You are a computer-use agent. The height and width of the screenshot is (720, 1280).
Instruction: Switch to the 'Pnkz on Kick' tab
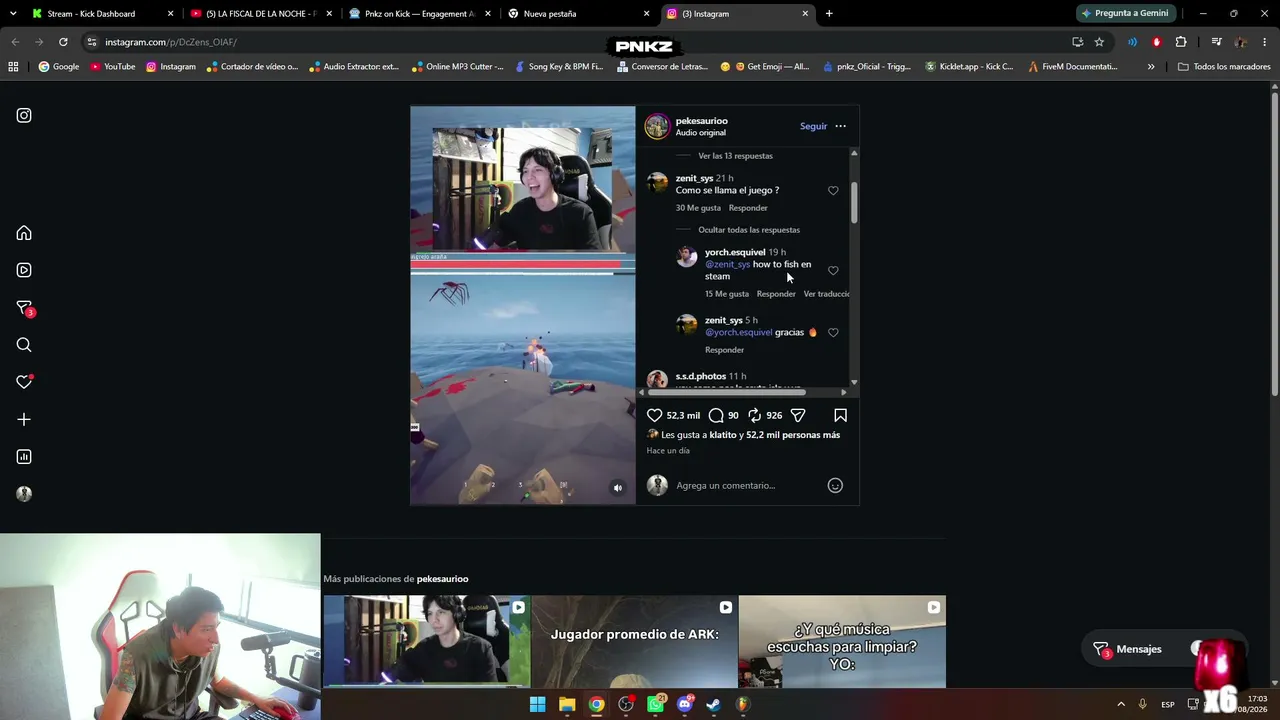(x=418, y=14)
